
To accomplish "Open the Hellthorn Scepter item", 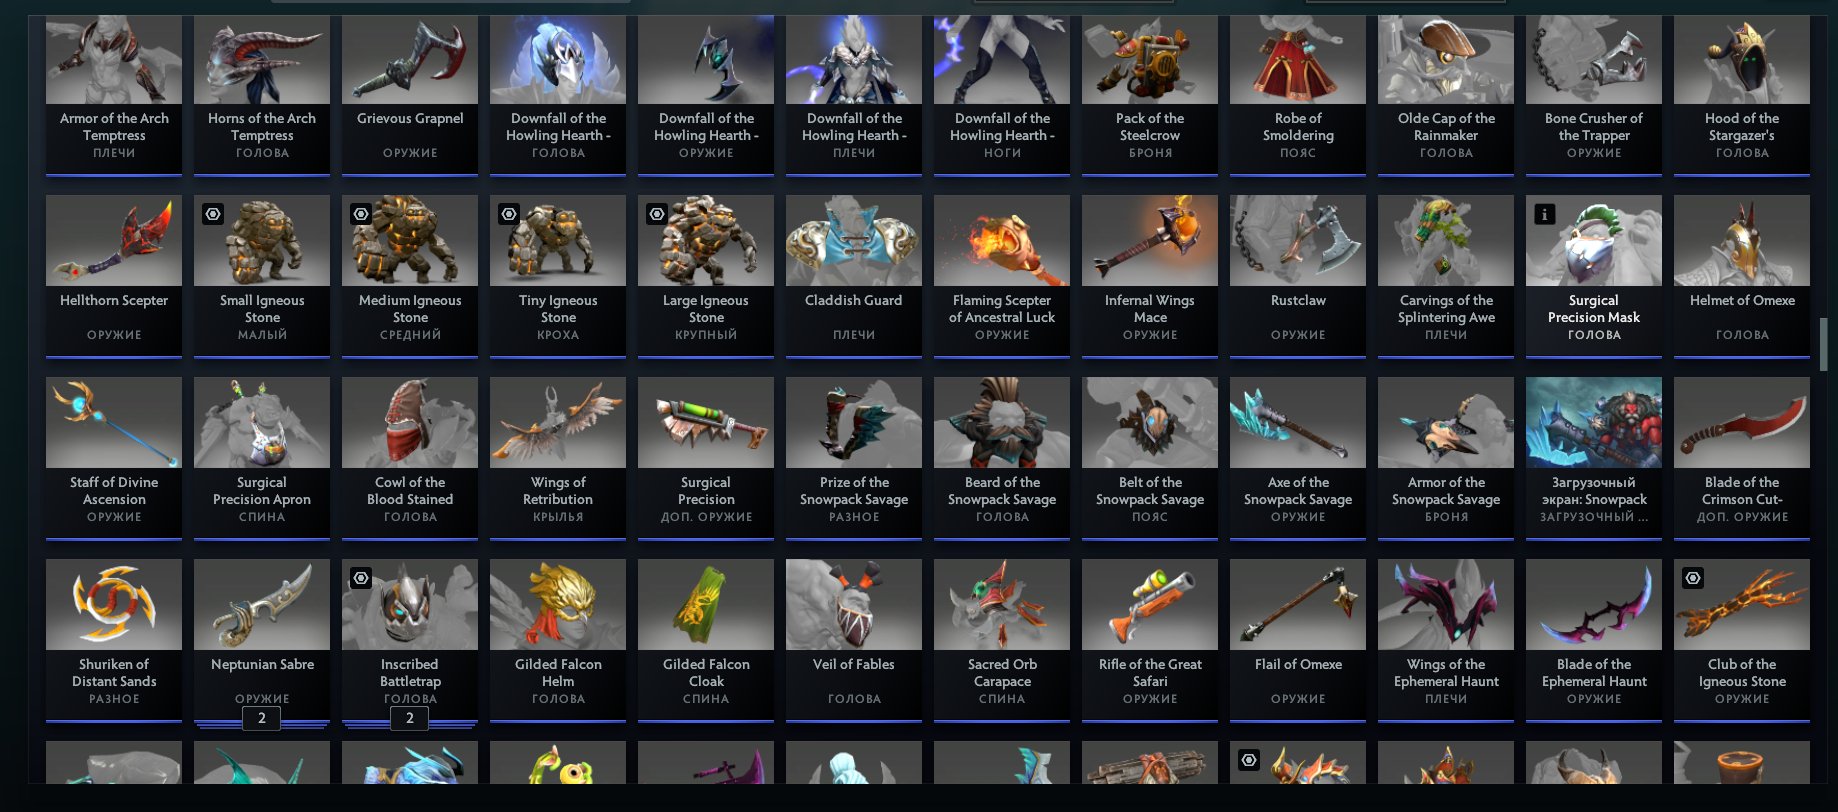I will pyautogui.click(x=114, y=276).
